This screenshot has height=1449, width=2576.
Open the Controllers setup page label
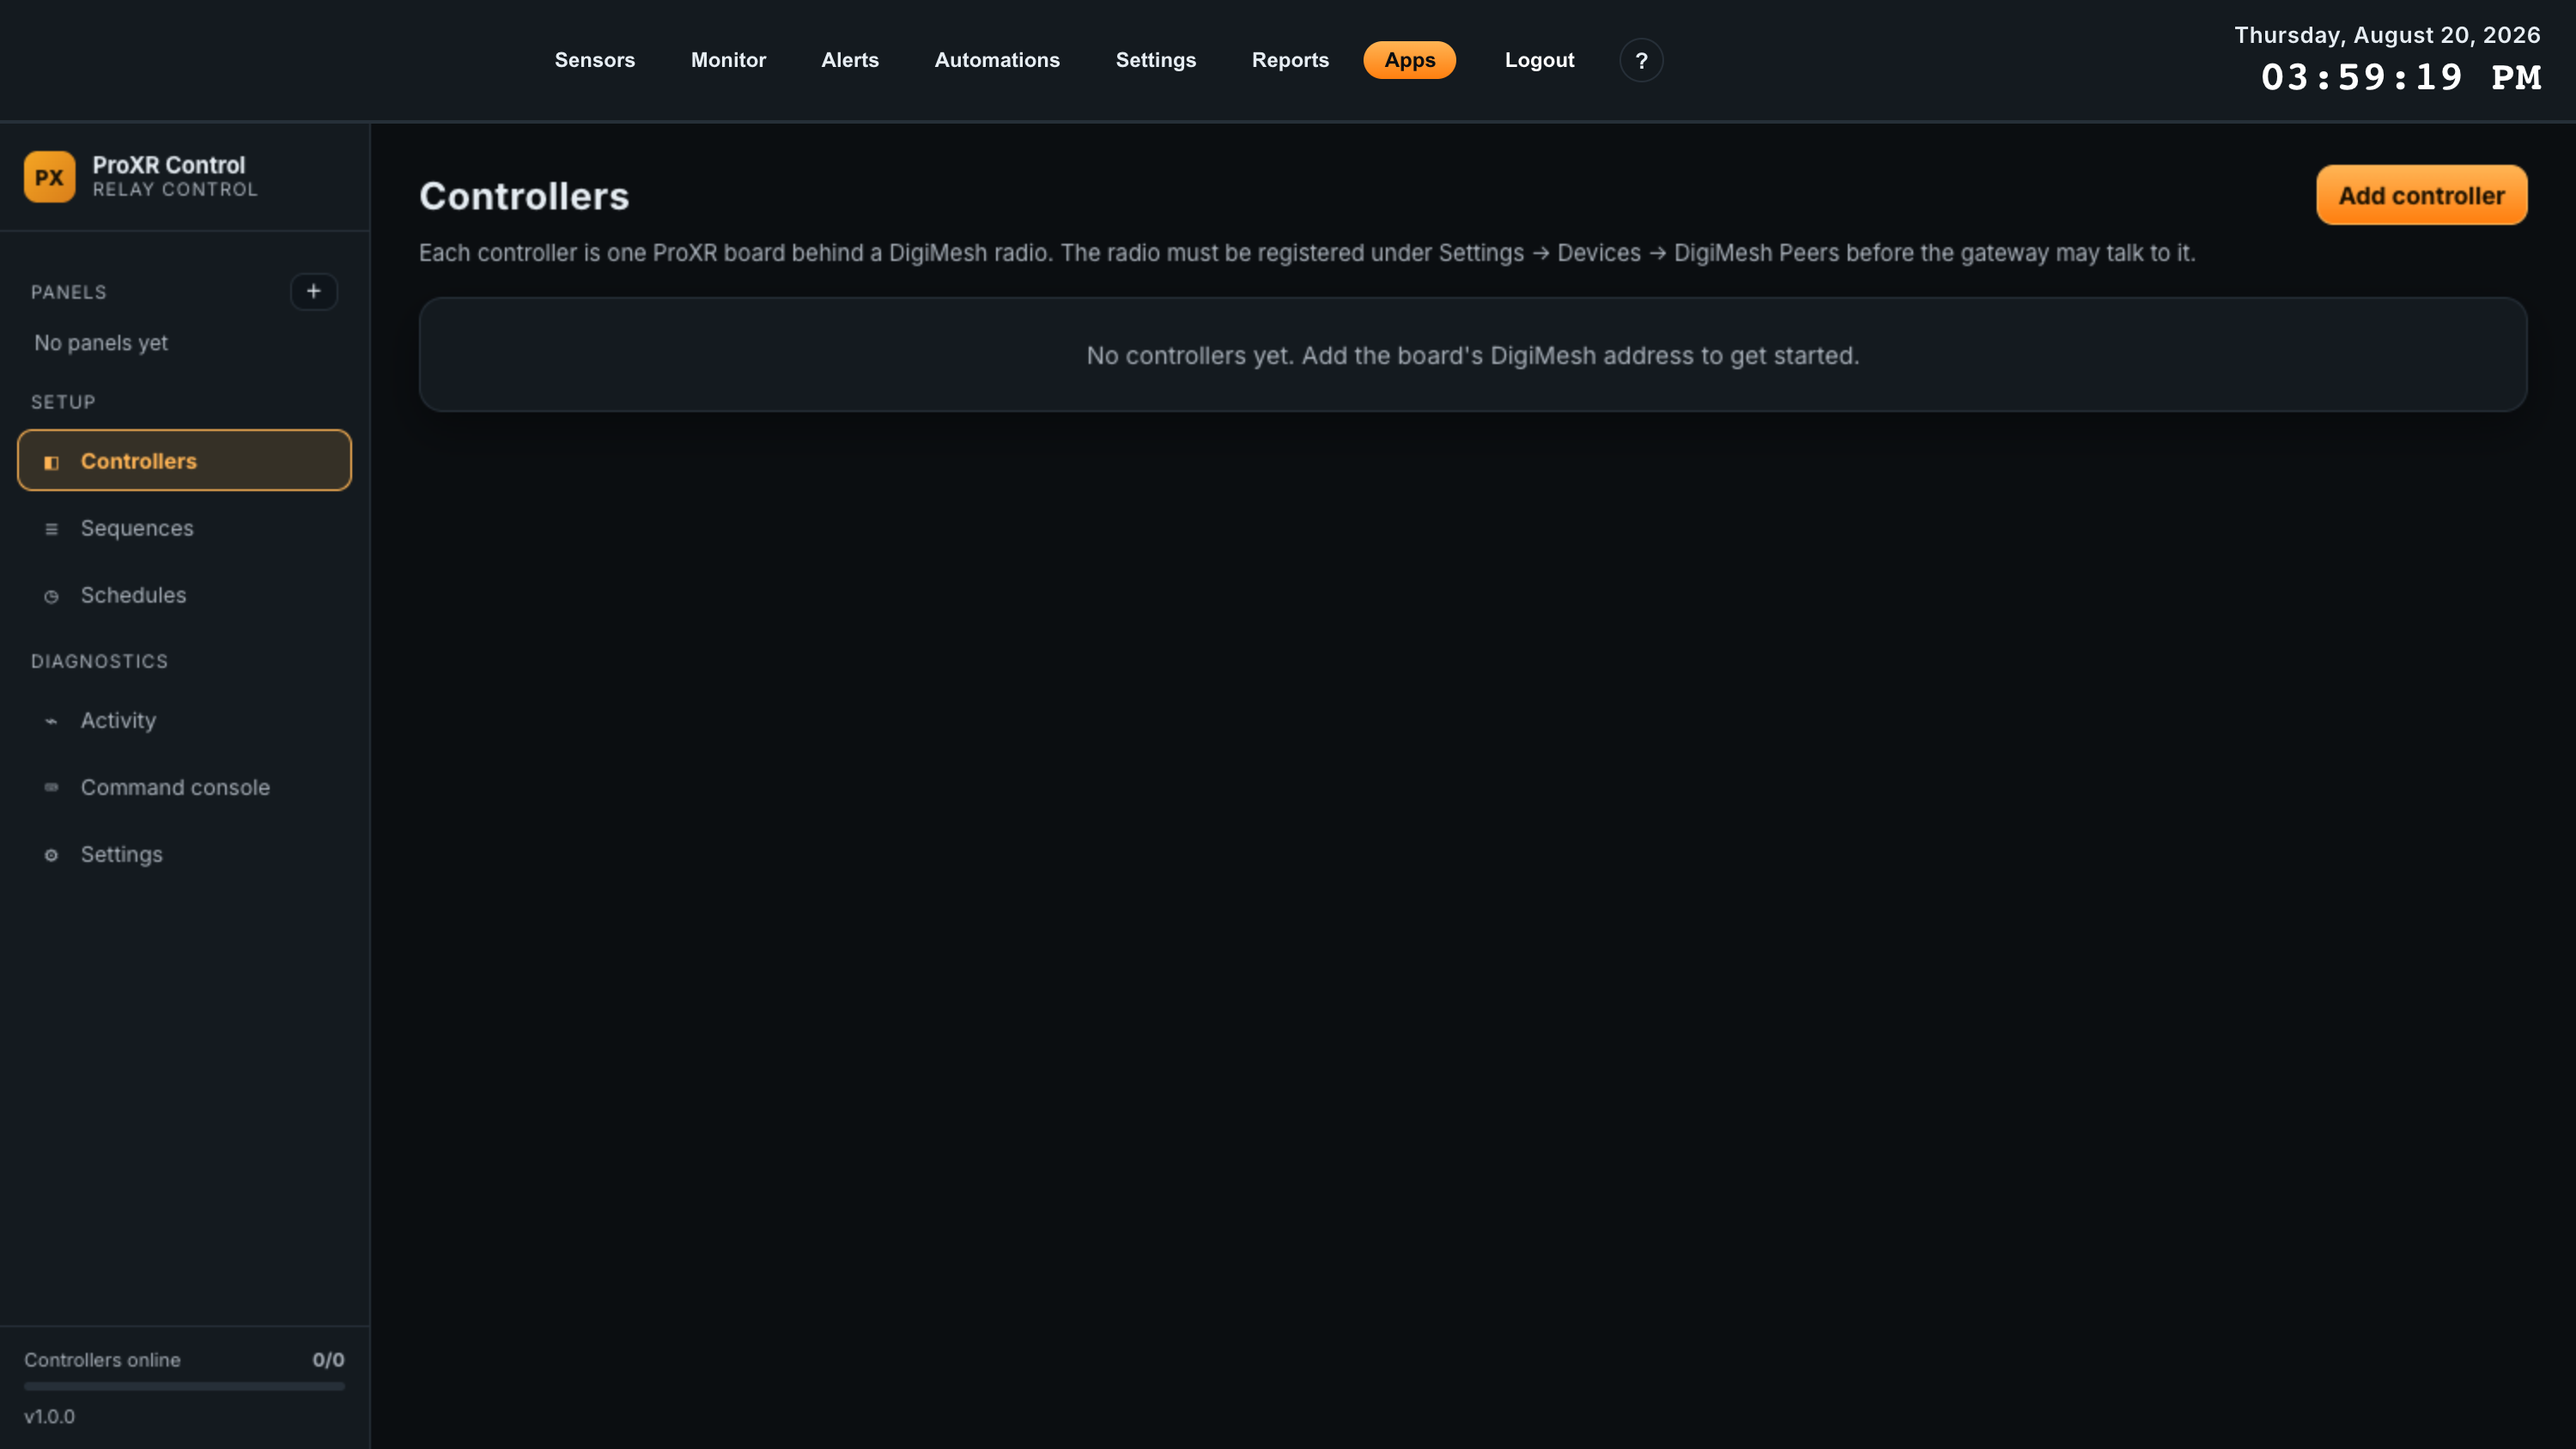[x=139, y=461]
